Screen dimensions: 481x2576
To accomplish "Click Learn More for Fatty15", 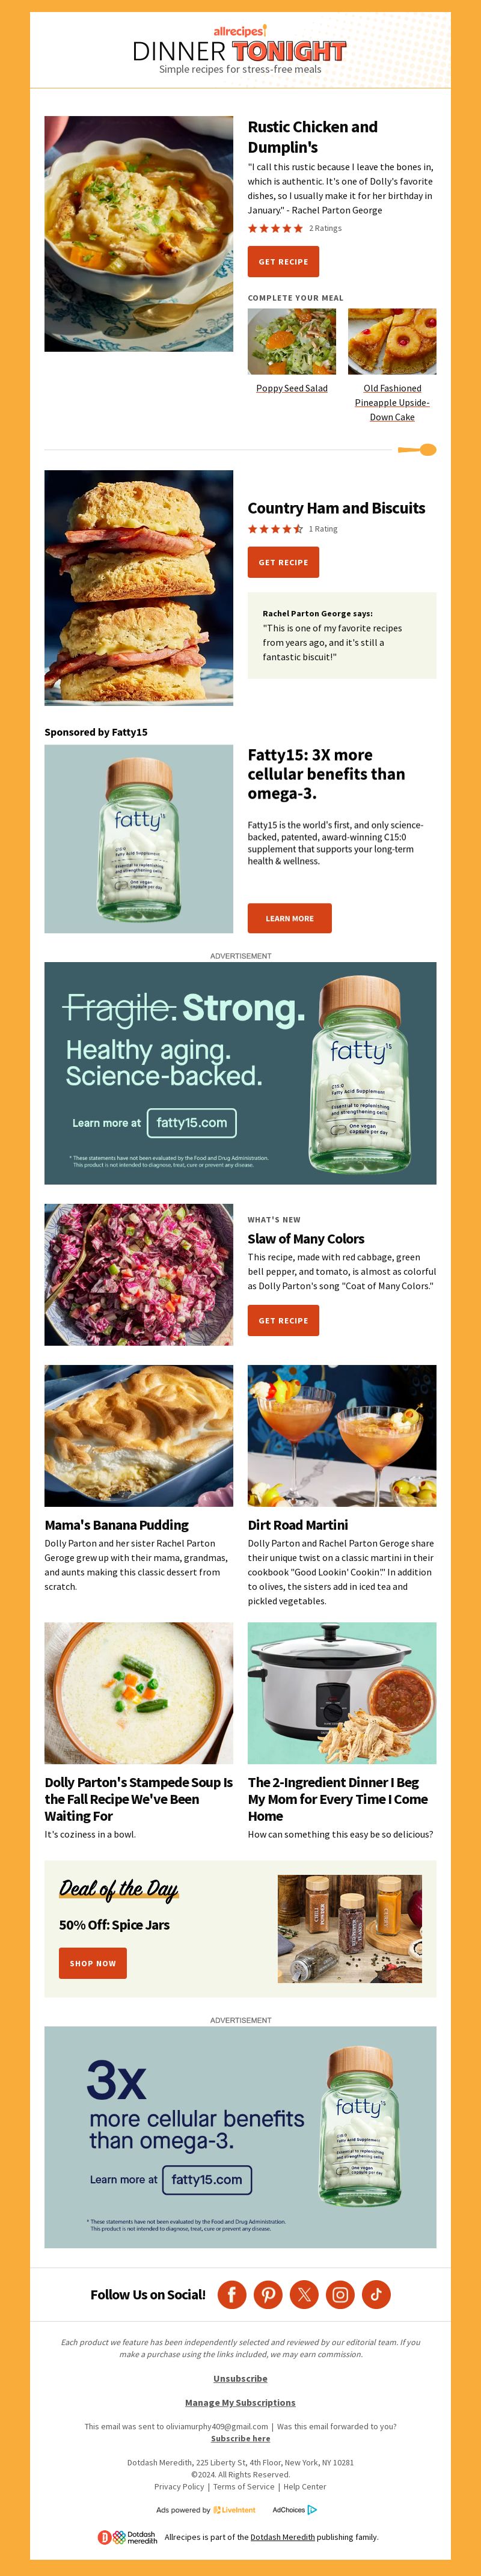I will coord(290,918).
